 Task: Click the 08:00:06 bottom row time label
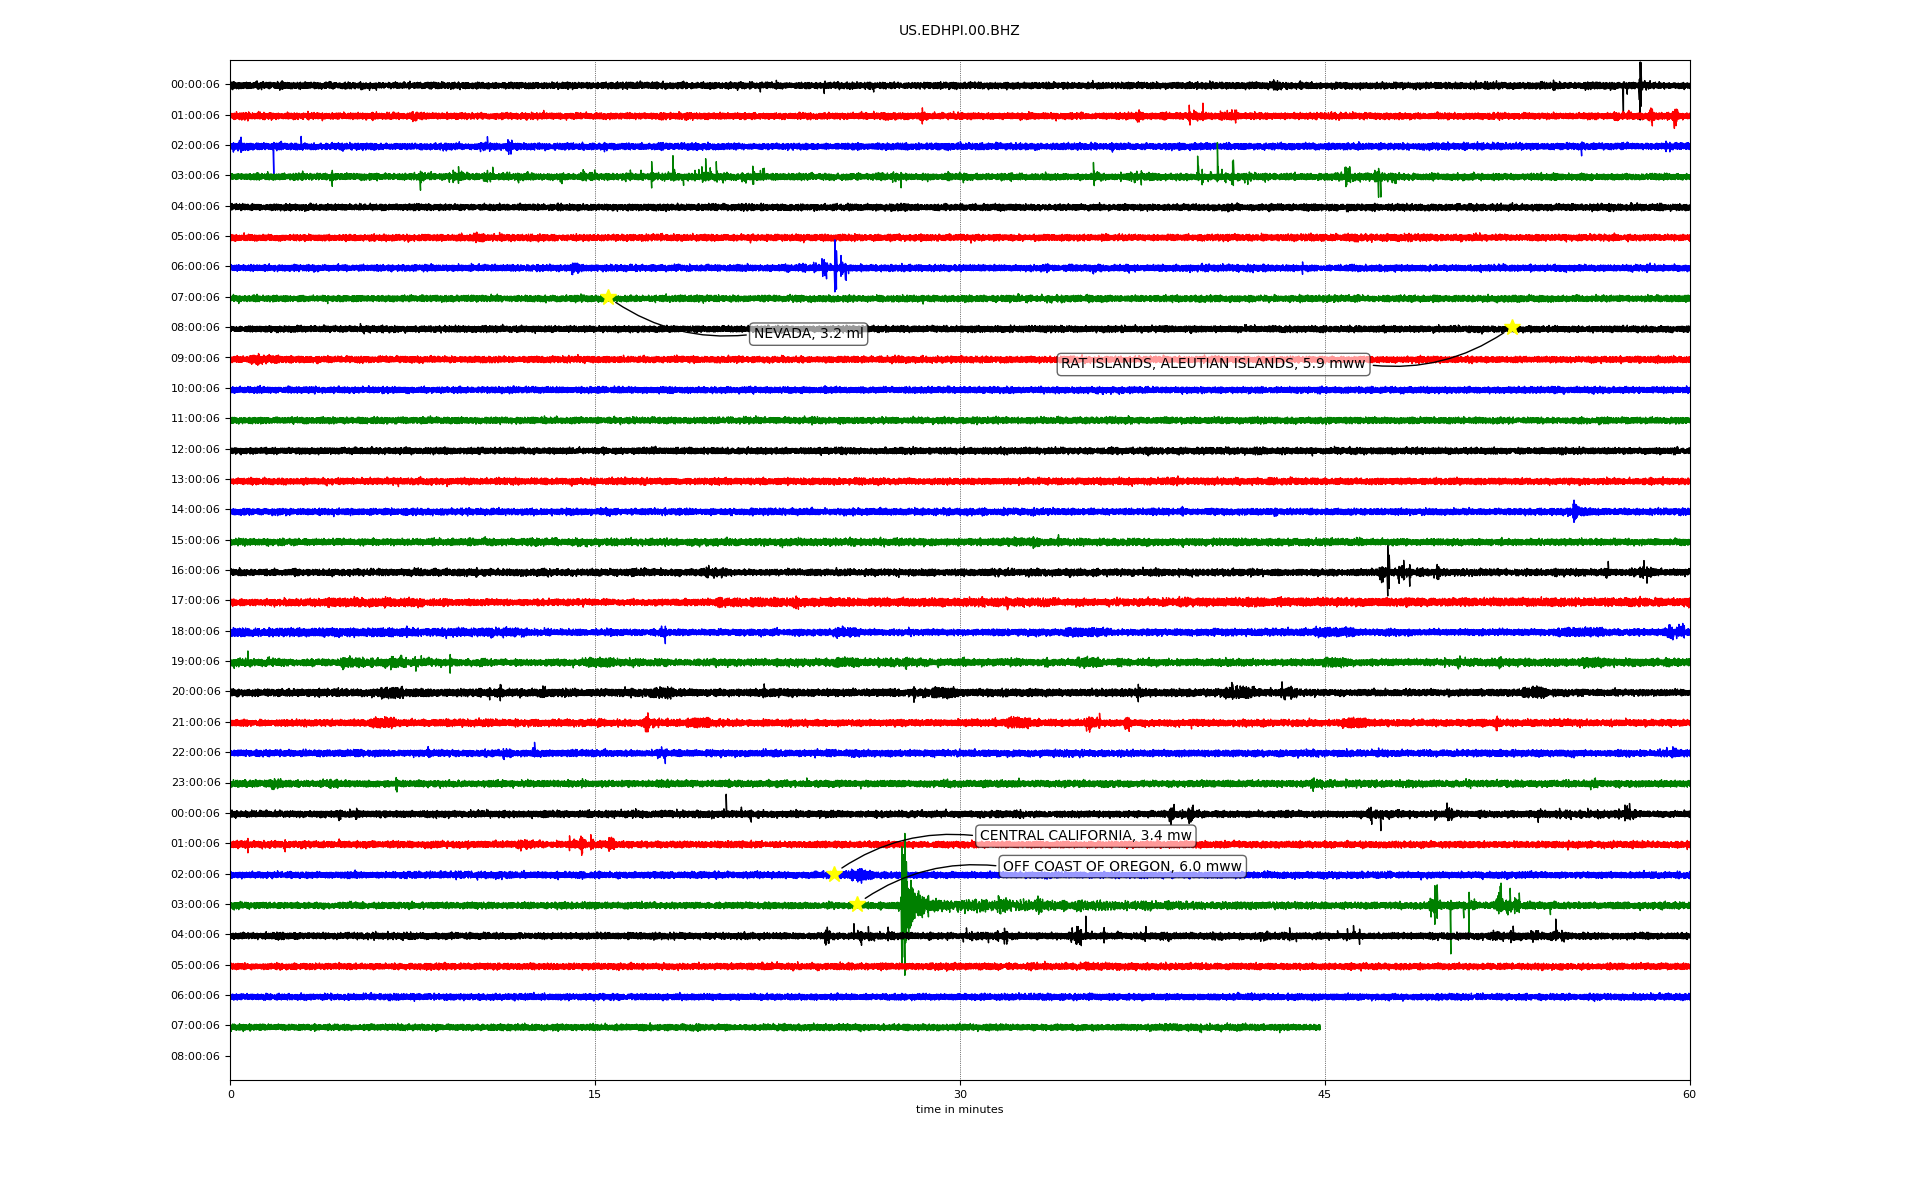195,1057
